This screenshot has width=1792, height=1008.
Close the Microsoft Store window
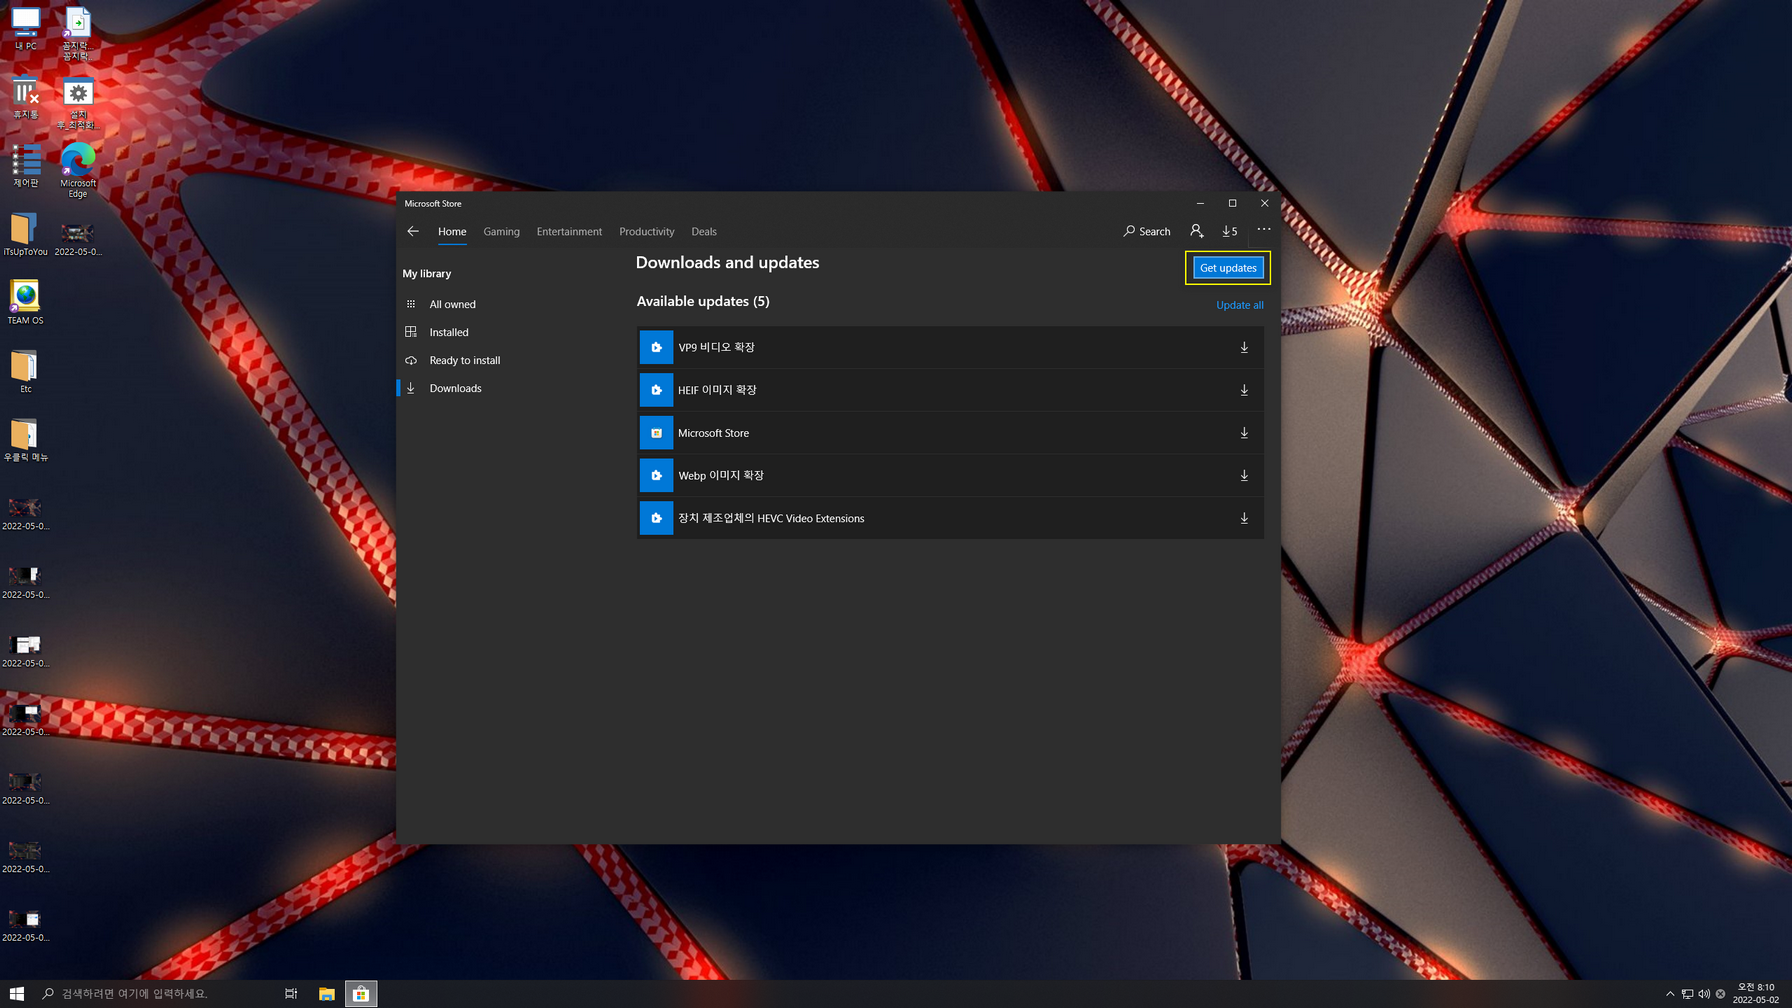pyautogui.click(x=1264, y=203)
